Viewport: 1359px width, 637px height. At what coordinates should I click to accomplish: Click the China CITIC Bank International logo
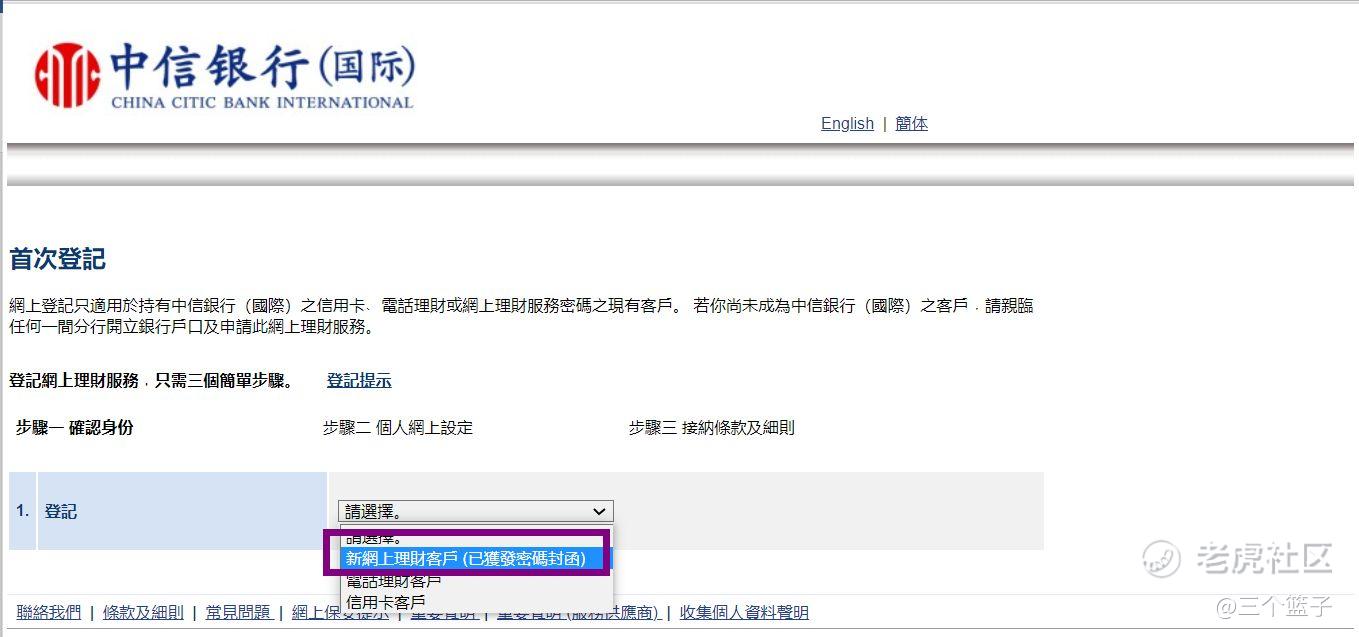[224, 74]
